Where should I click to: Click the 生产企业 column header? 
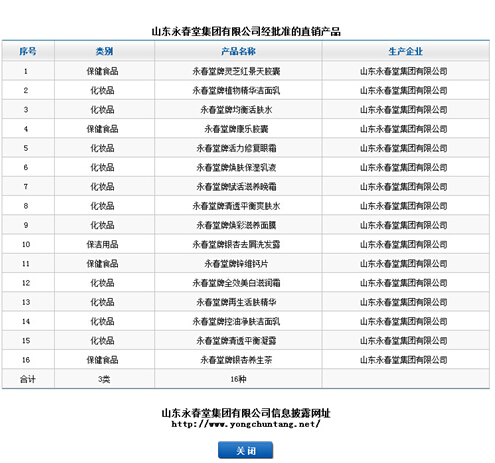tap(405, 51)
